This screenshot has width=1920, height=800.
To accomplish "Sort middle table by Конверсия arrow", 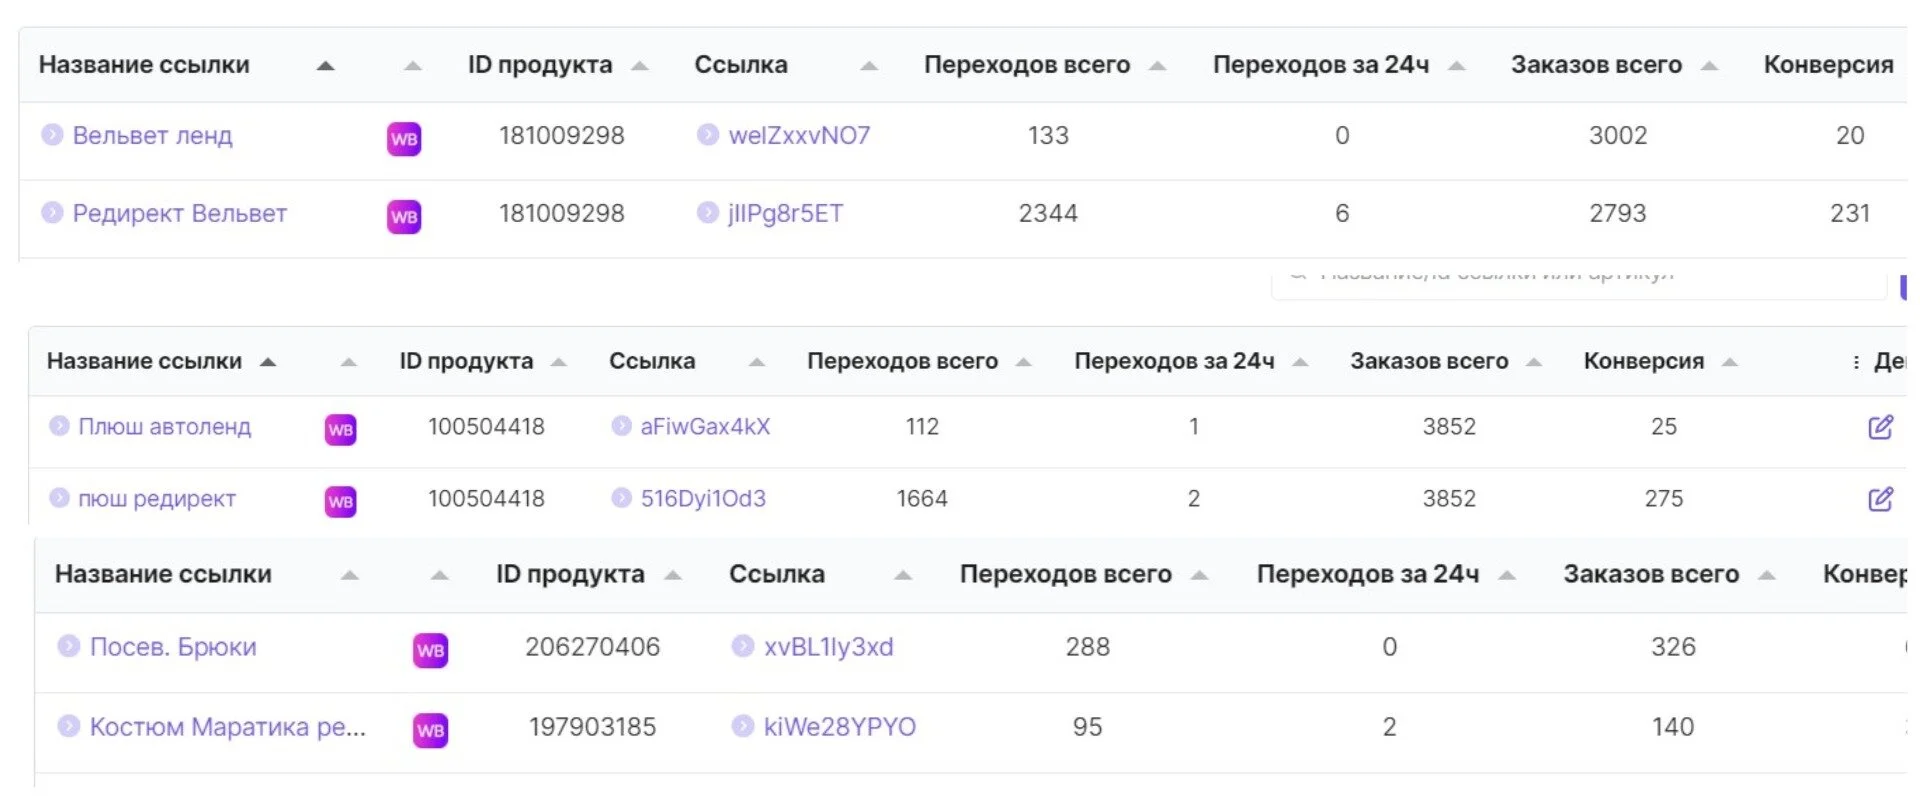I will pos(1730,362).
